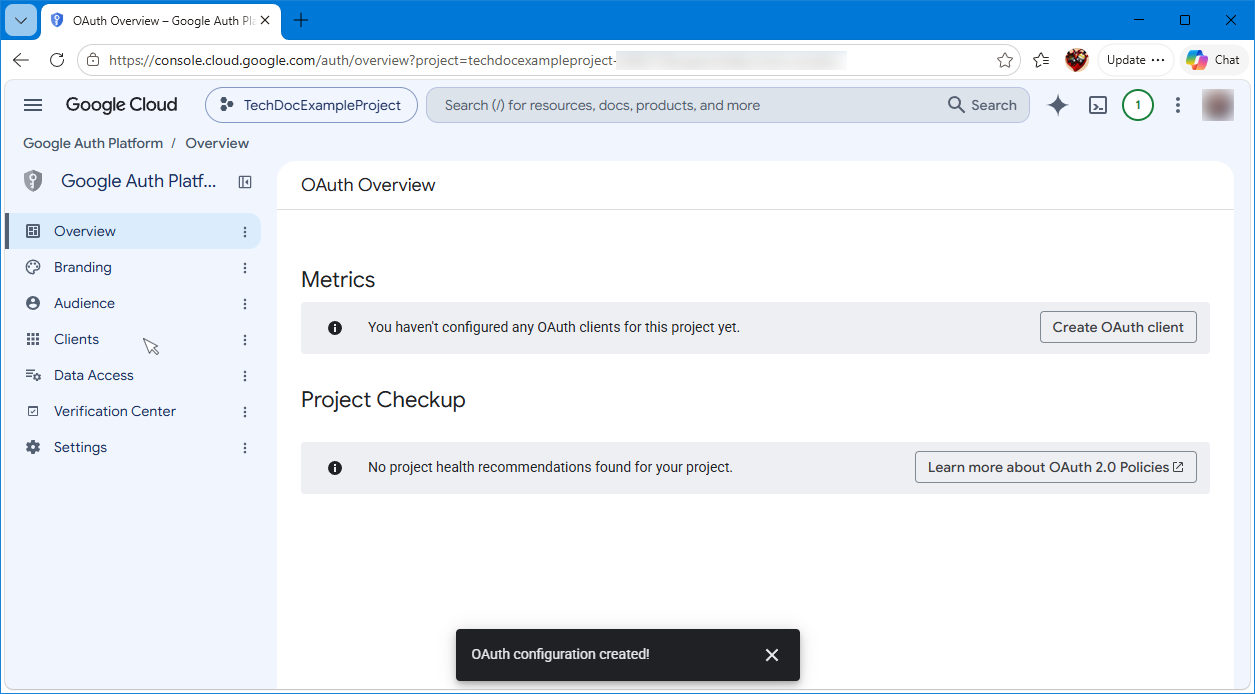Click the Verification Center checkbox icon
This screenshot has width=1255, height=694.
(33, 411)
